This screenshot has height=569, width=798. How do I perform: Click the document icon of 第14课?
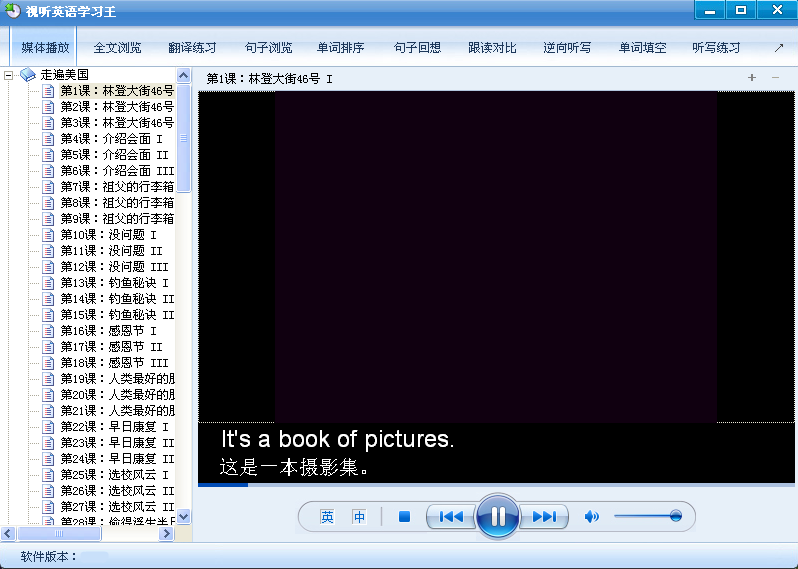tap(48, 299)
